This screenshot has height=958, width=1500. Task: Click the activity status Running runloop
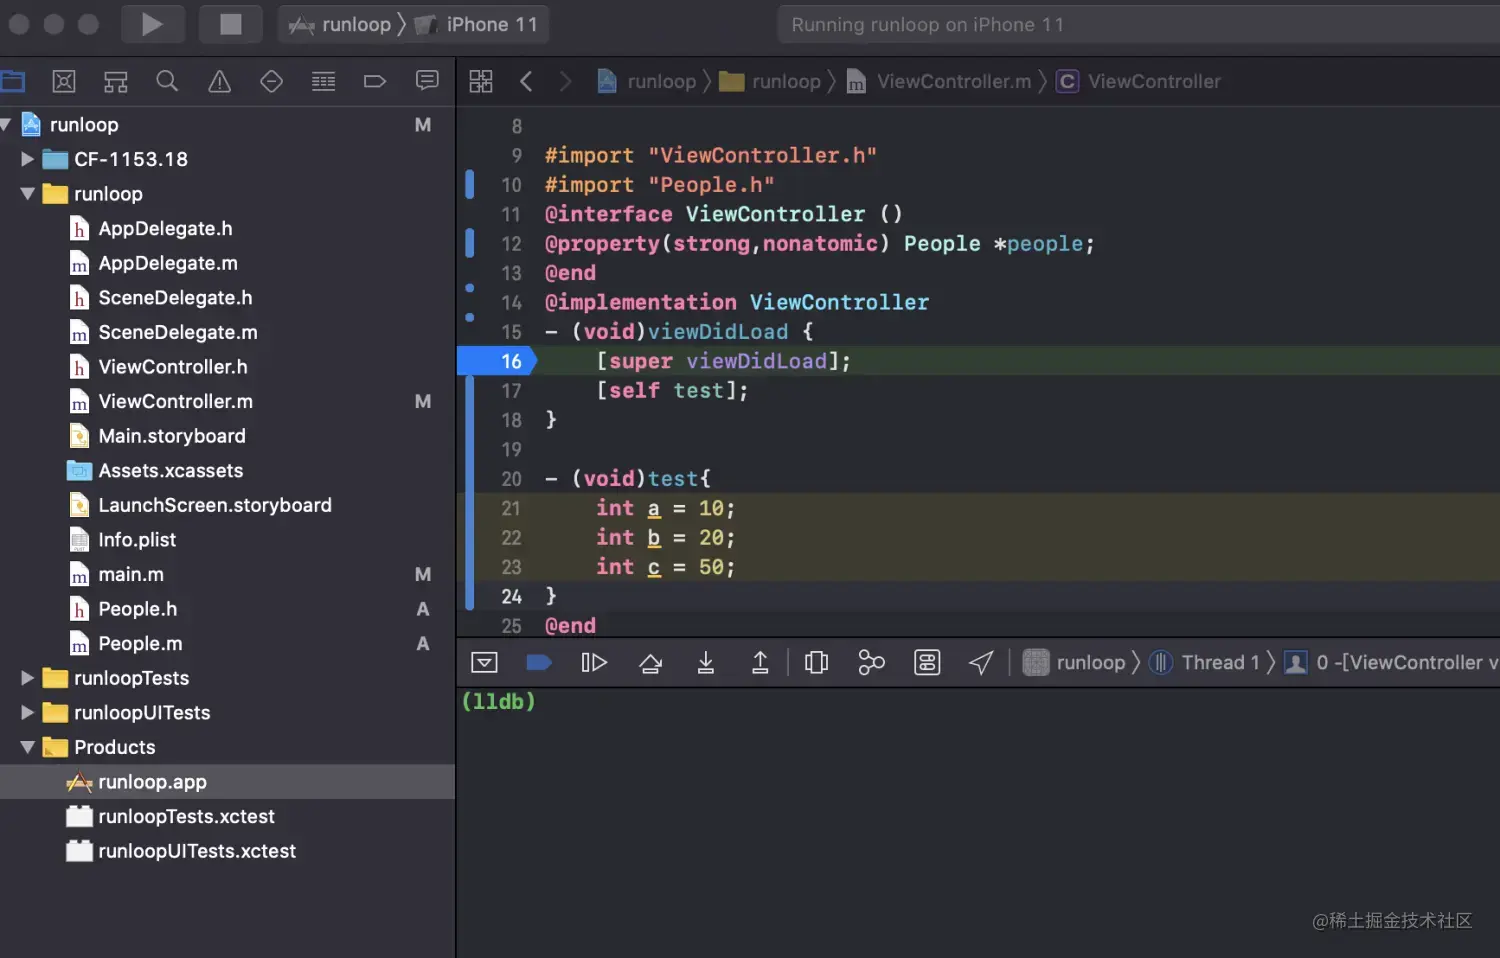927,24
